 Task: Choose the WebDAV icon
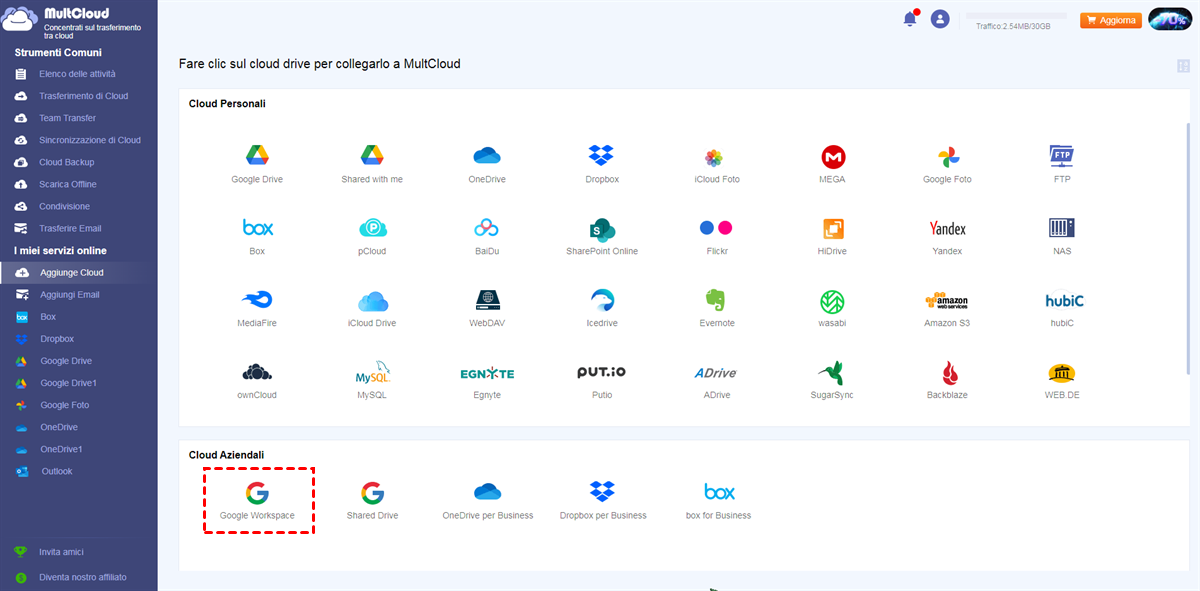pos(487,300)
